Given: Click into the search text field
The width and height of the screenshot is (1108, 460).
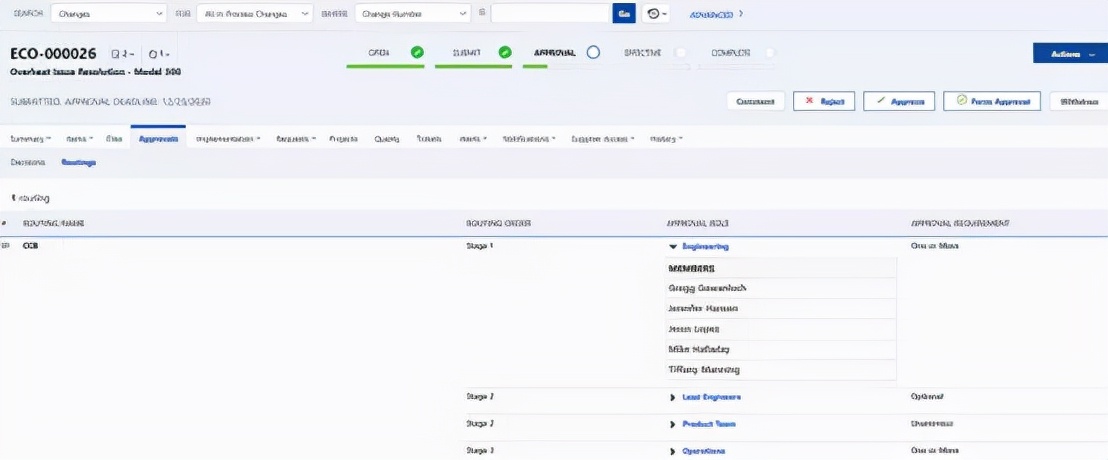Looking at the screenshot, I should tap(550, 14).
